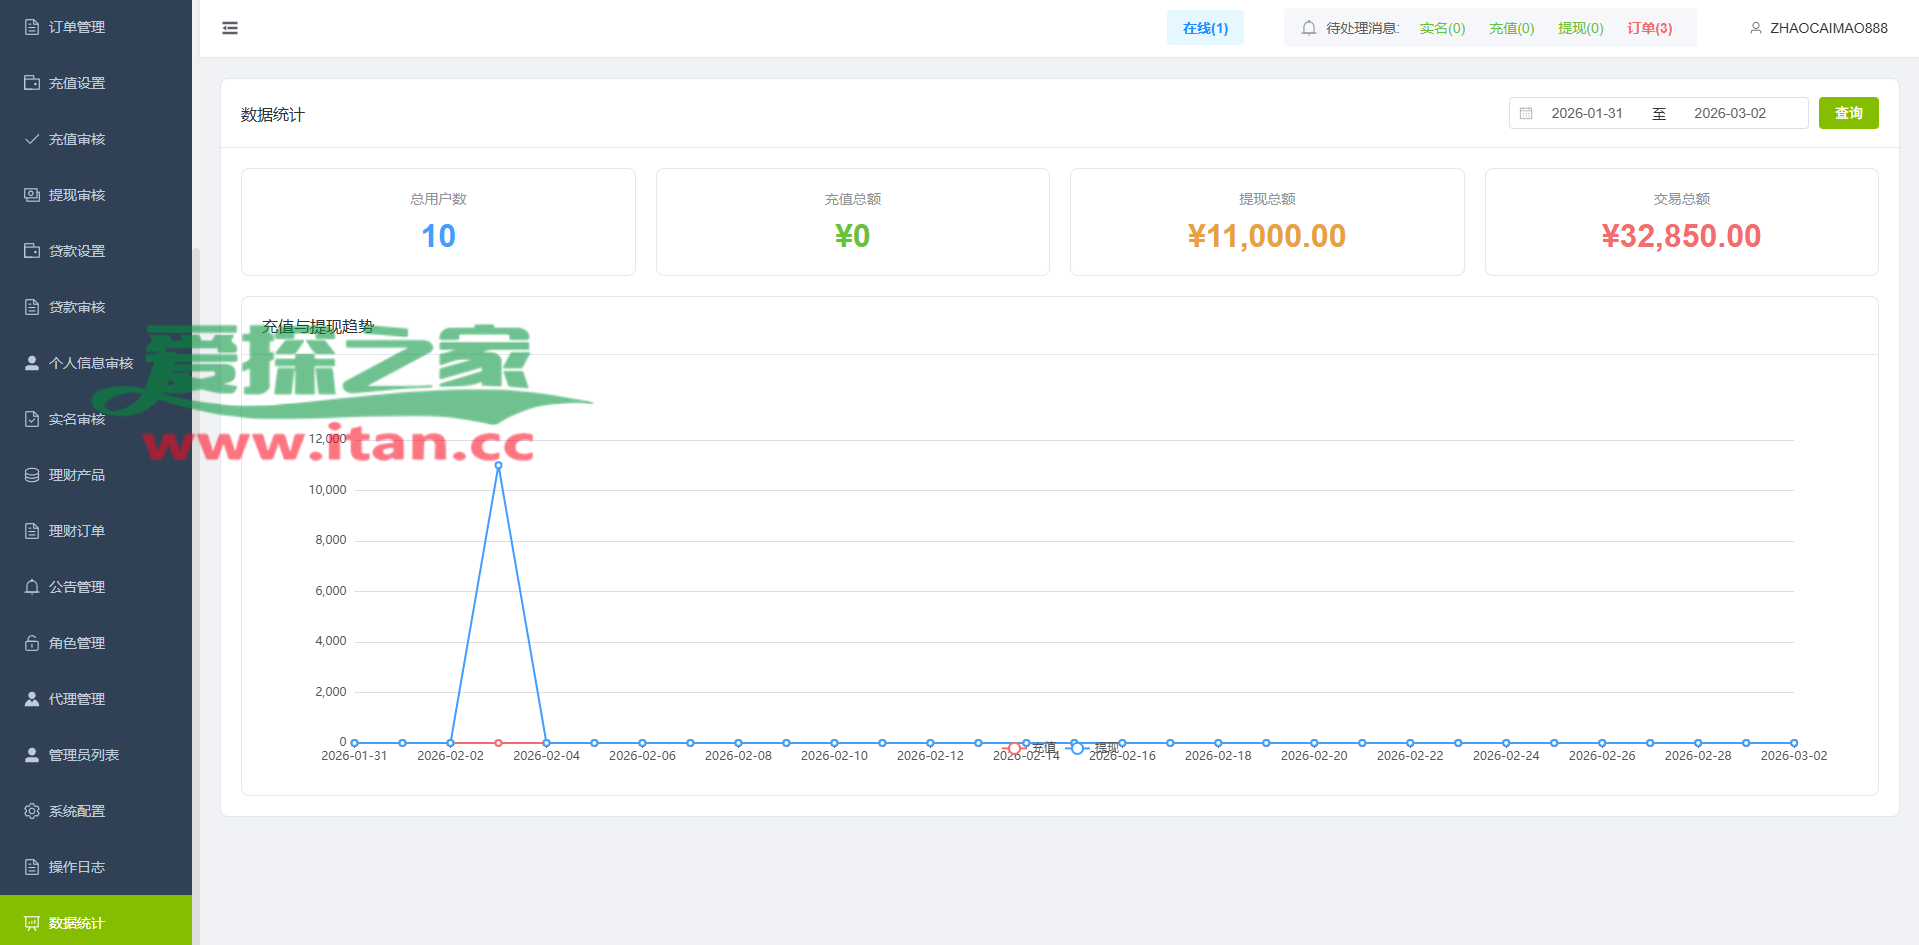Click the start date field 2026-01-31
The width and height of the screenshot is (1919, 945).
(1586, 114)
